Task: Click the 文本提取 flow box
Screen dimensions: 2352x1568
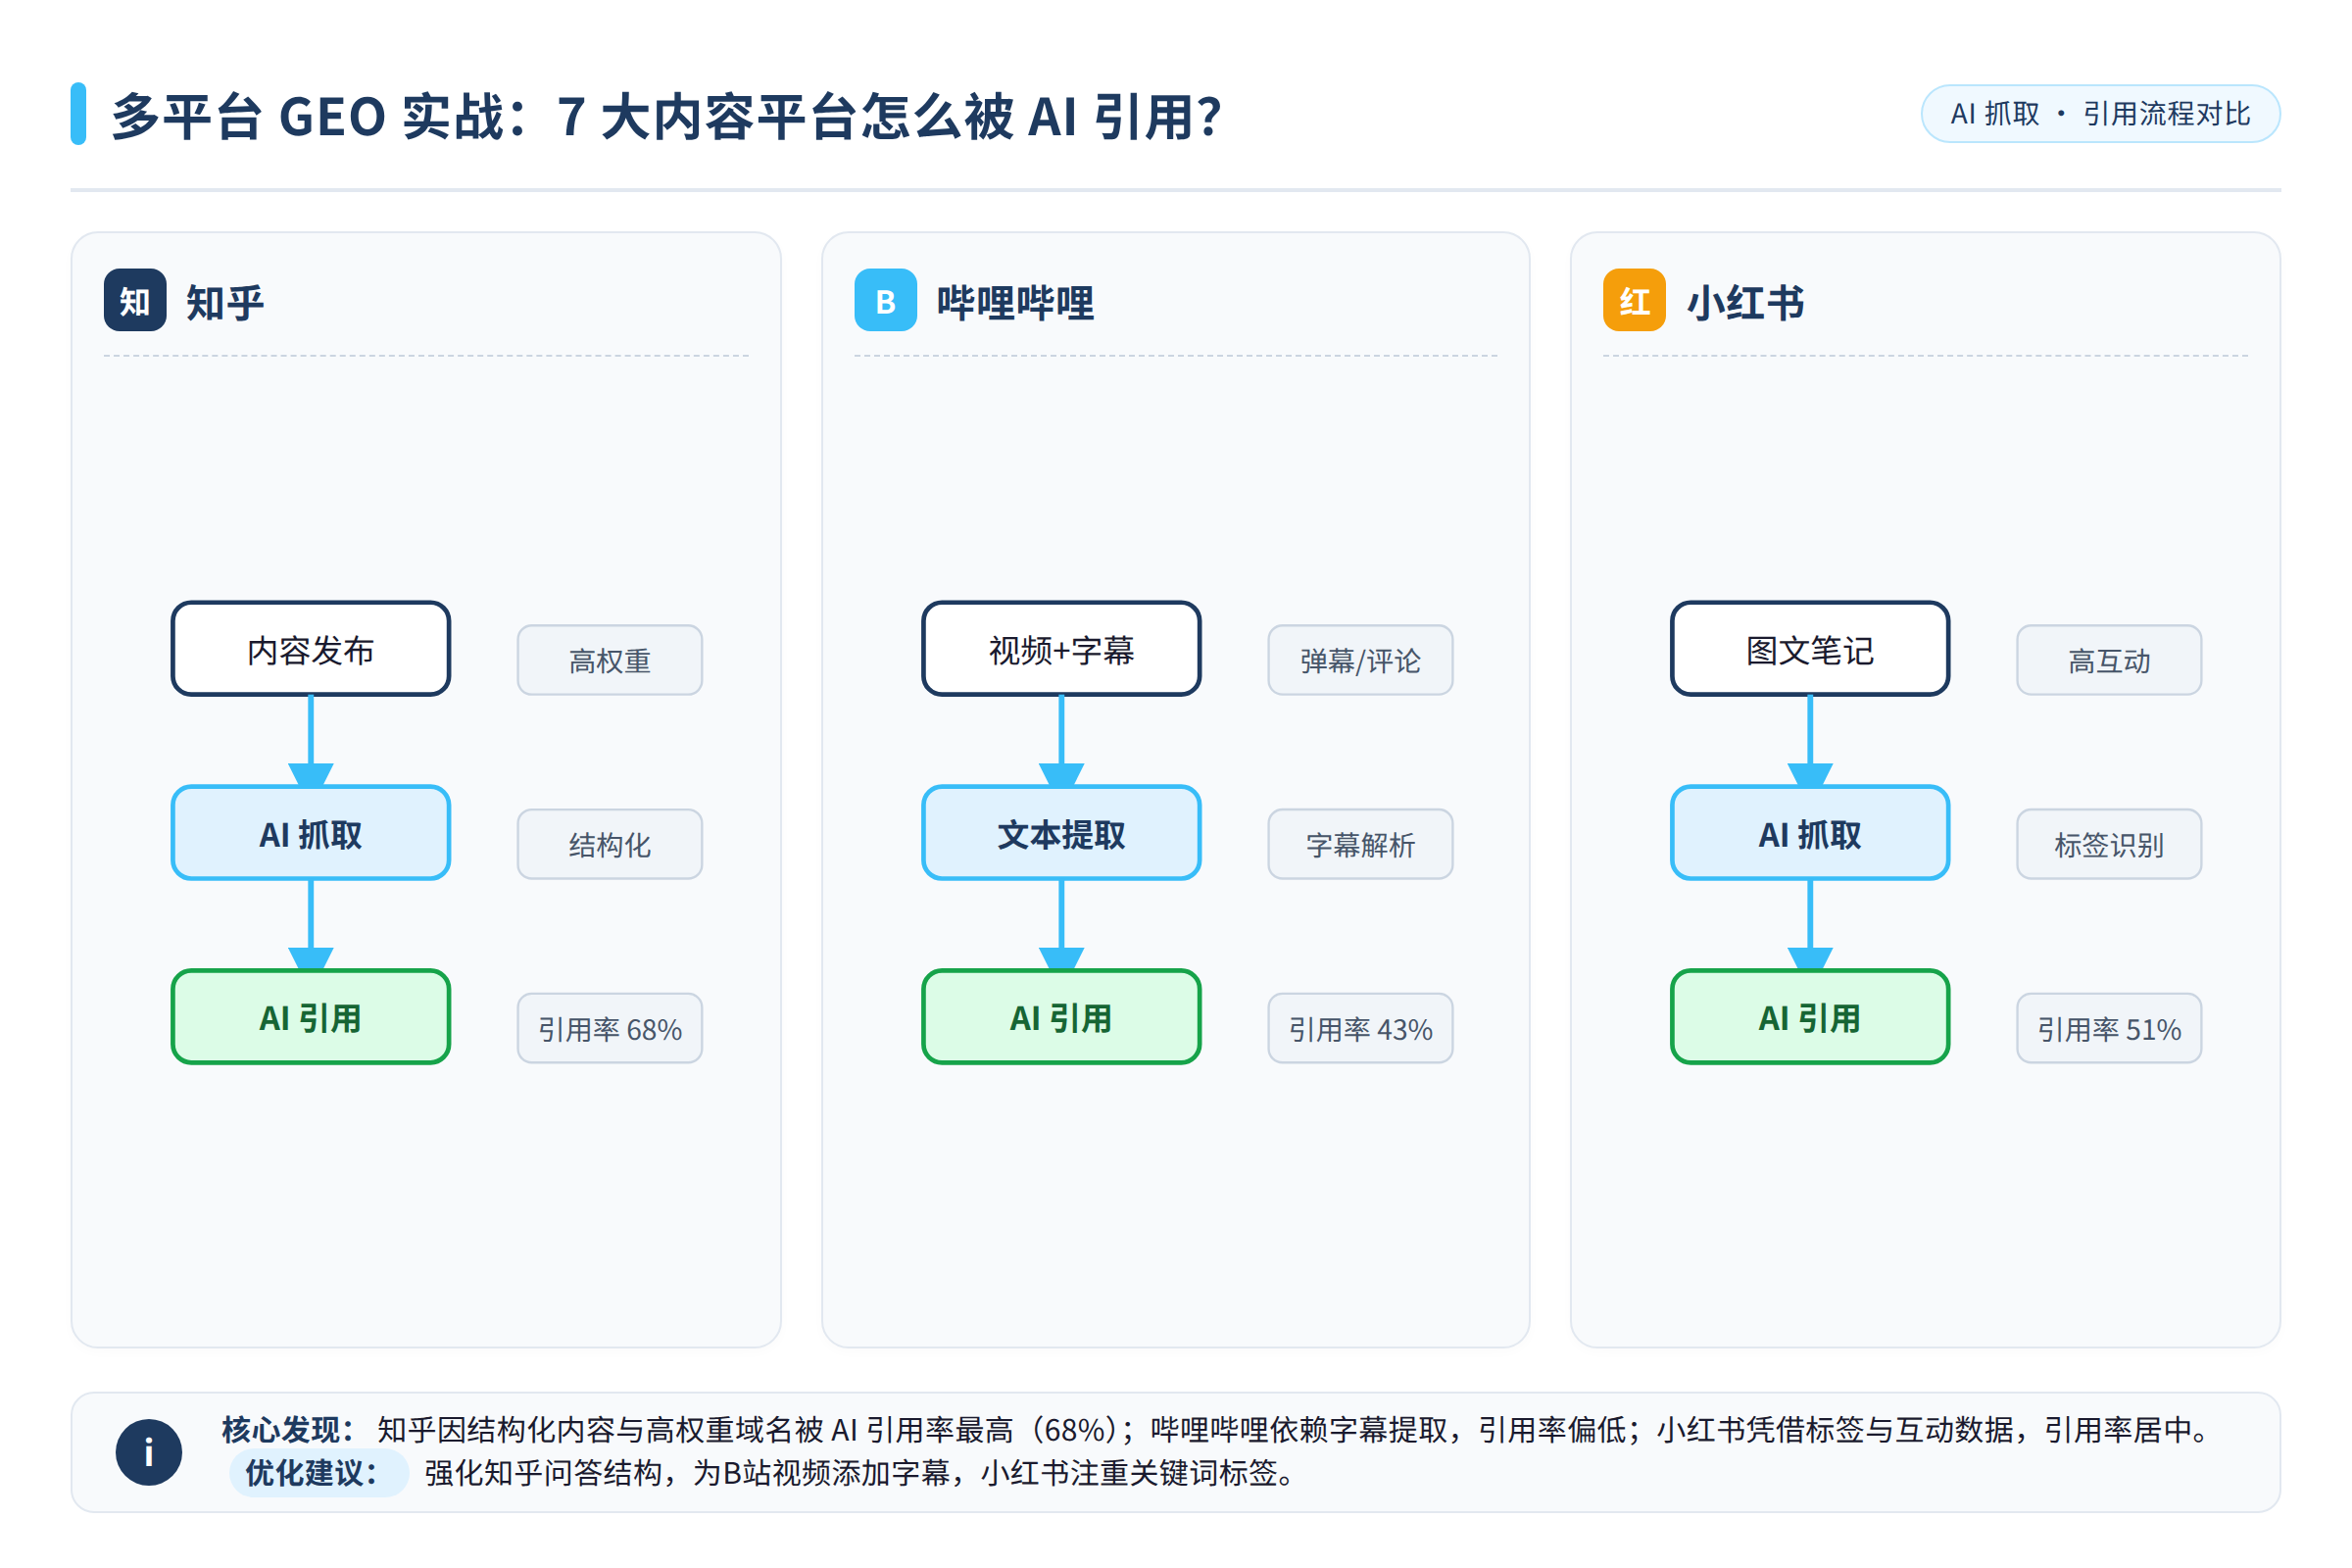Action: (1061, 833)
